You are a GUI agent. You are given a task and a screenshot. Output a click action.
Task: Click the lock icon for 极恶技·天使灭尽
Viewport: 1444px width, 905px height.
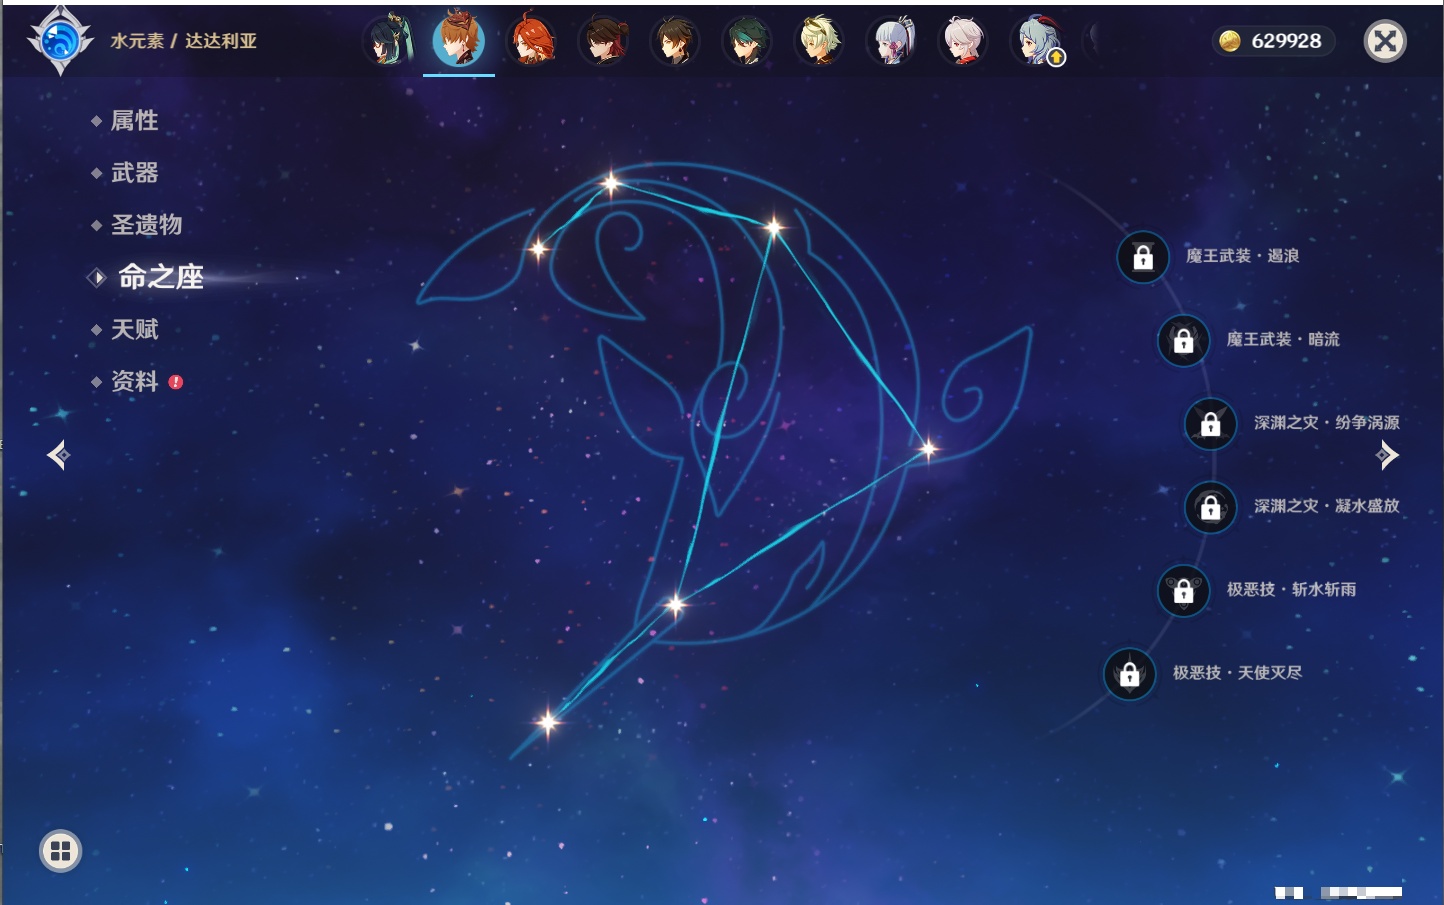pos(1129,673)
